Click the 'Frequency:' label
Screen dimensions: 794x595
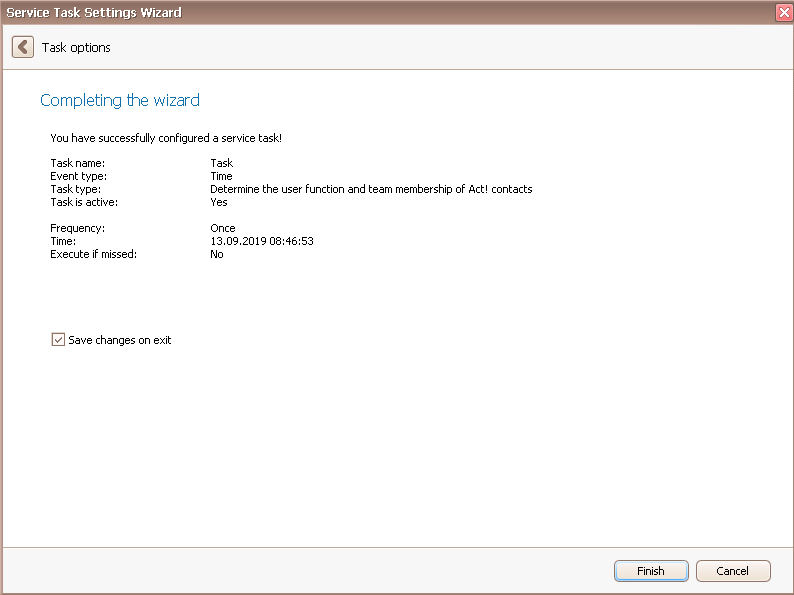[x=77, y=228]
